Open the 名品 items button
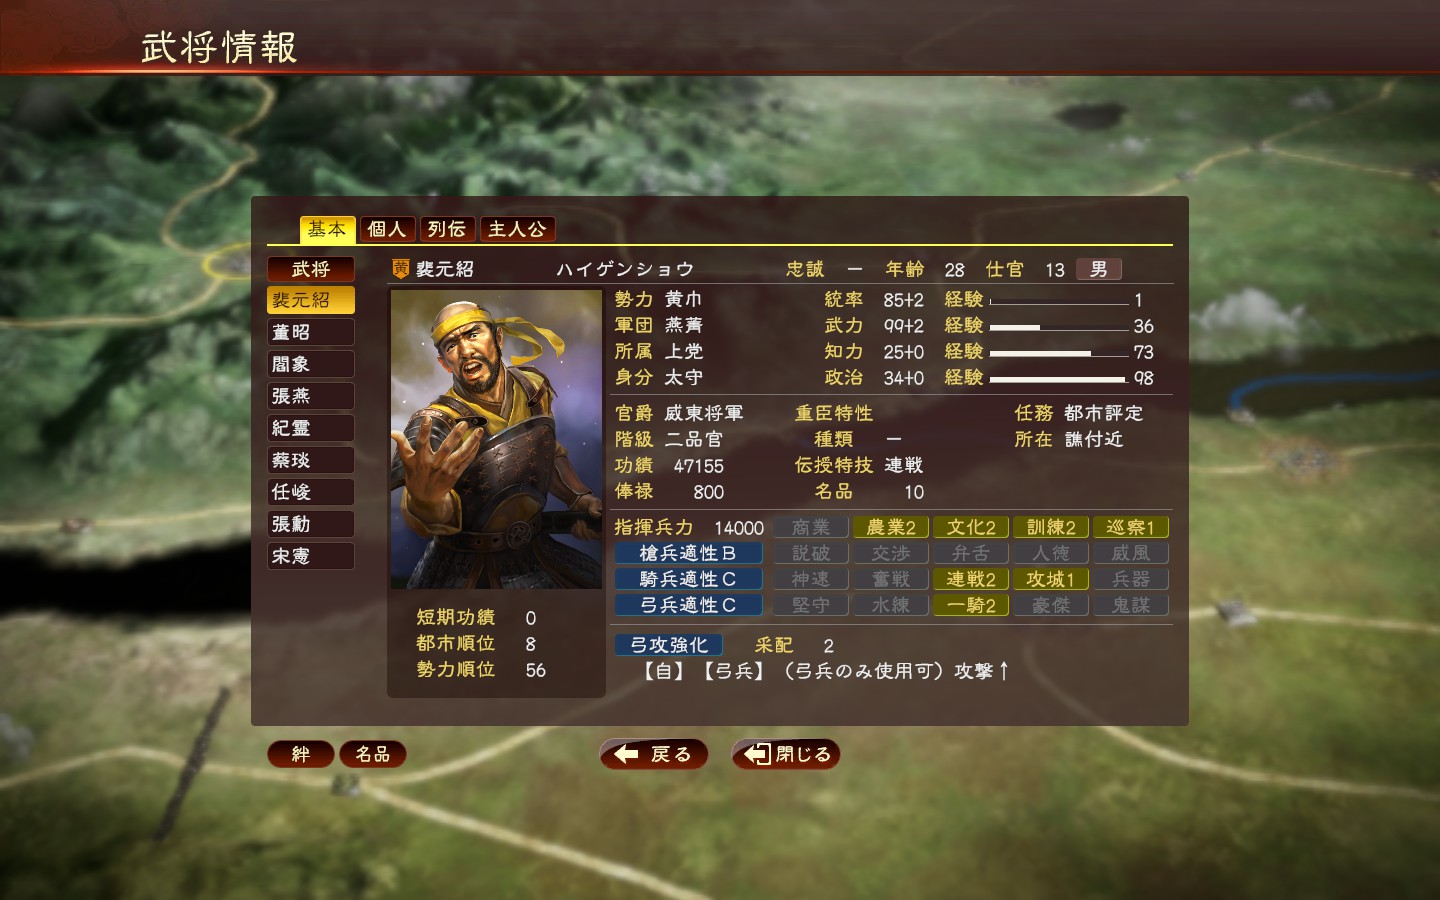The width and height of the screenshot is (1440, 900). point(373,754)
